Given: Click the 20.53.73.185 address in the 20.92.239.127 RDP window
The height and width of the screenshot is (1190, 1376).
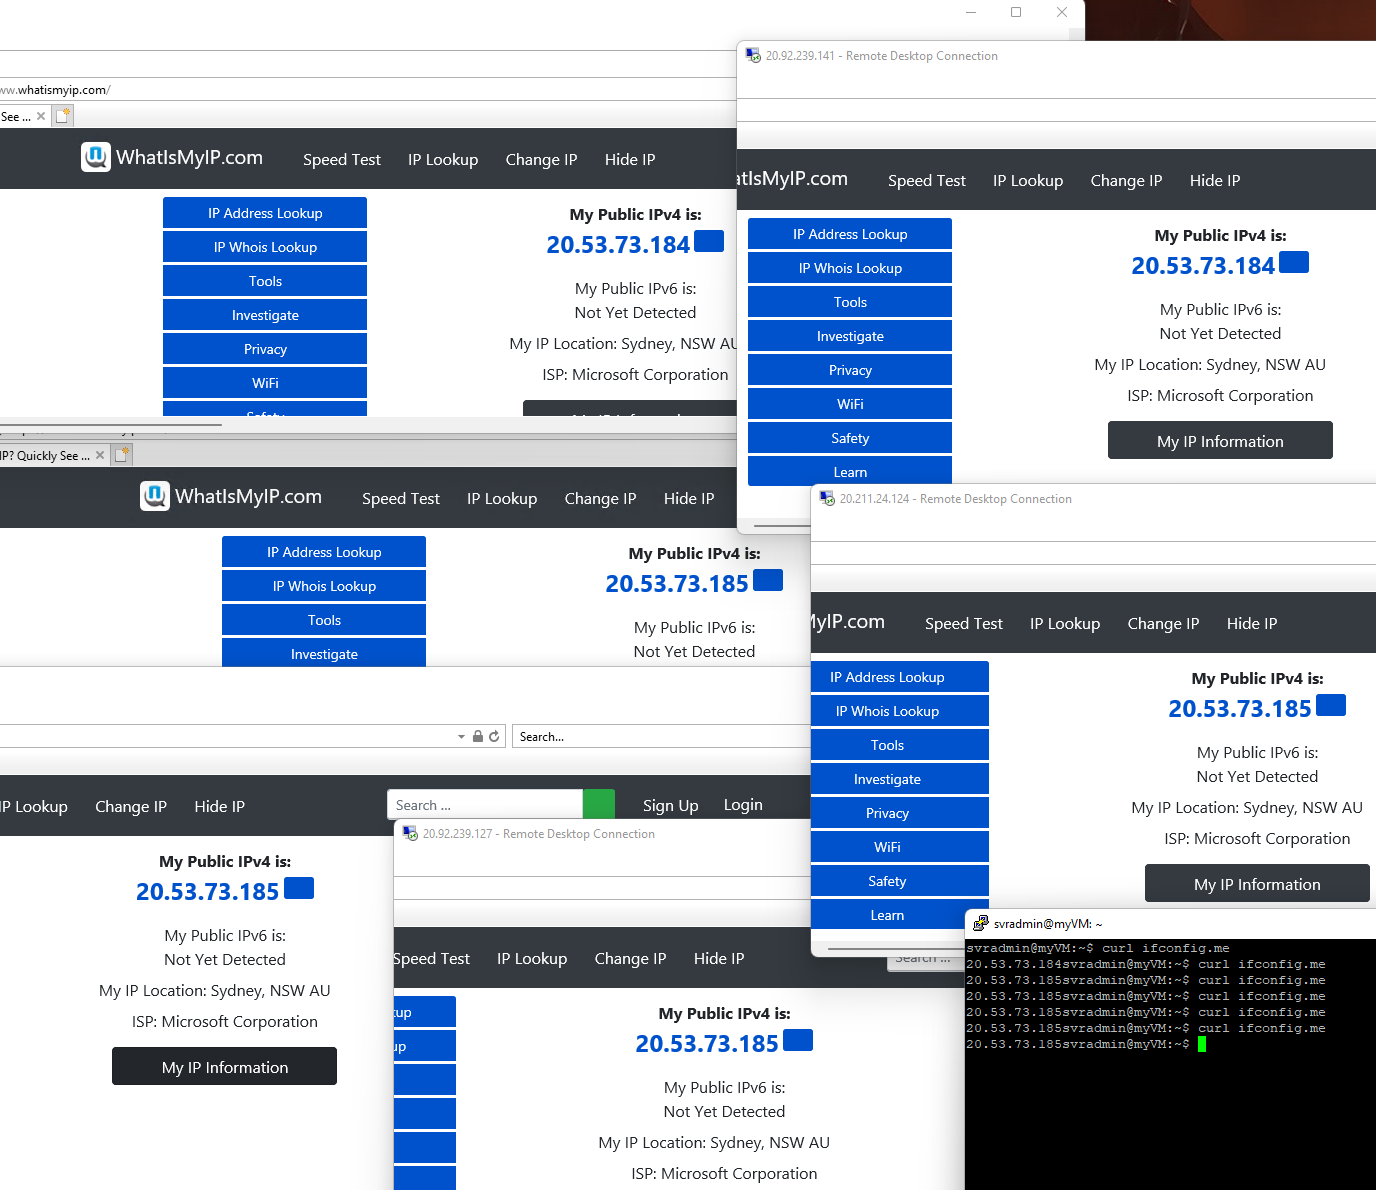Looking at the screenshot, I should pyautogui.click(x=707, y=1043).
